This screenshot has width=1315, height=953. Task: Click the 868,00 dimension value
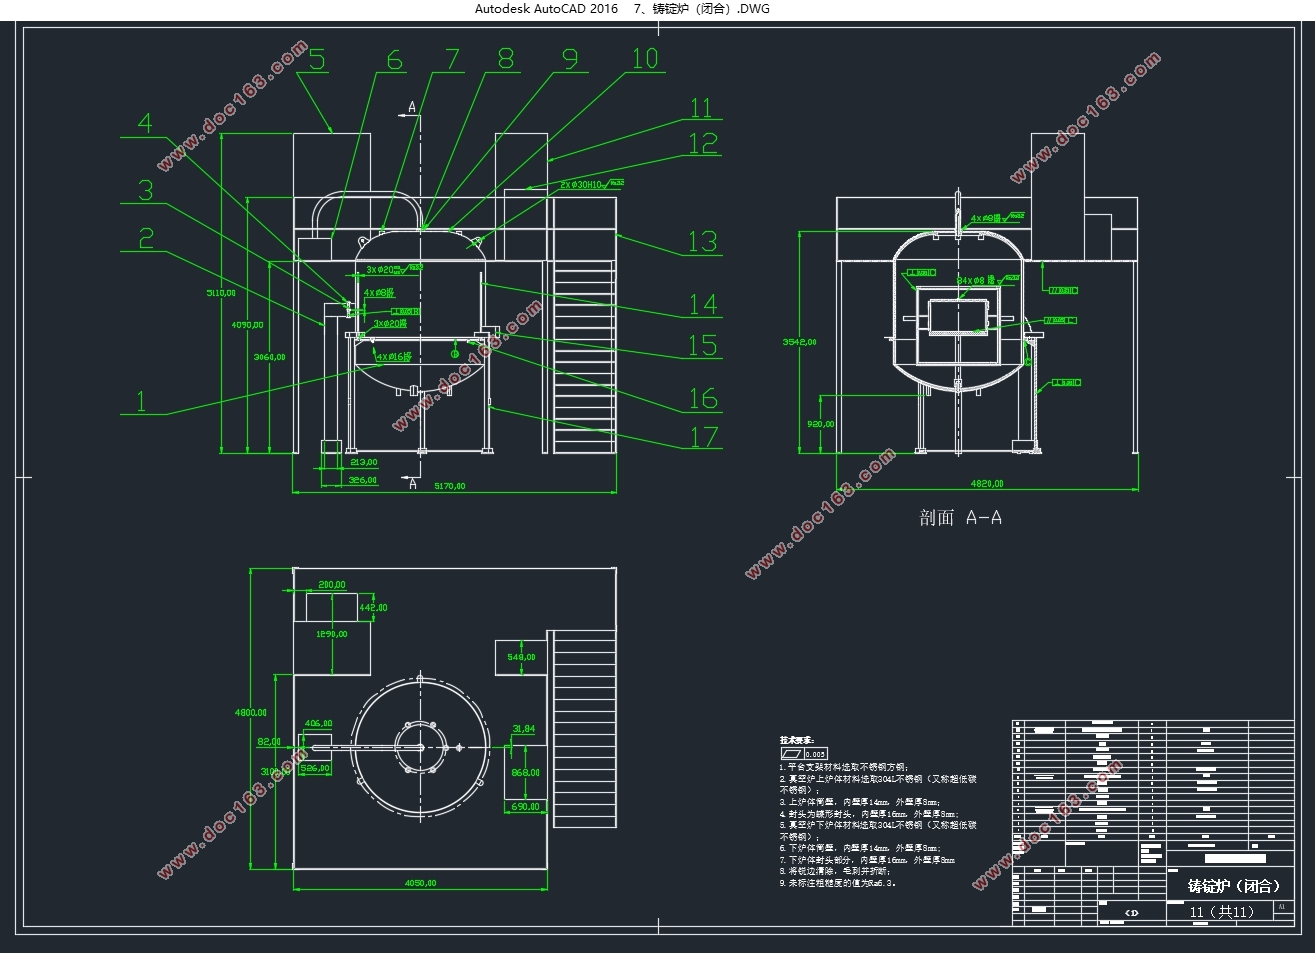point(526,773)
